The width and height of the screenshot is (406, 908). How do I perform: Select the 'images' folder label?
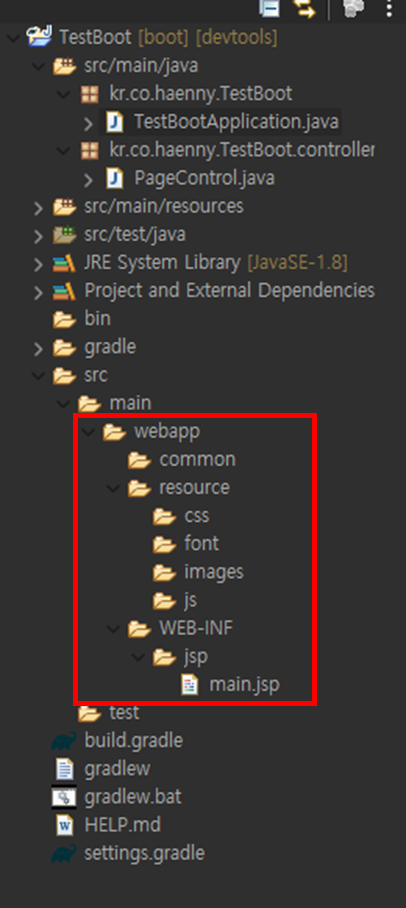pos(214,572)
